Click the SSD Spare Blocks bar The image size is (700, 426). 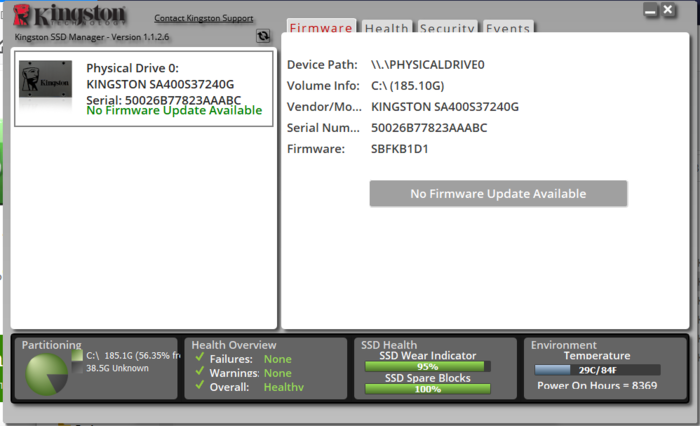tap(428, 388)
